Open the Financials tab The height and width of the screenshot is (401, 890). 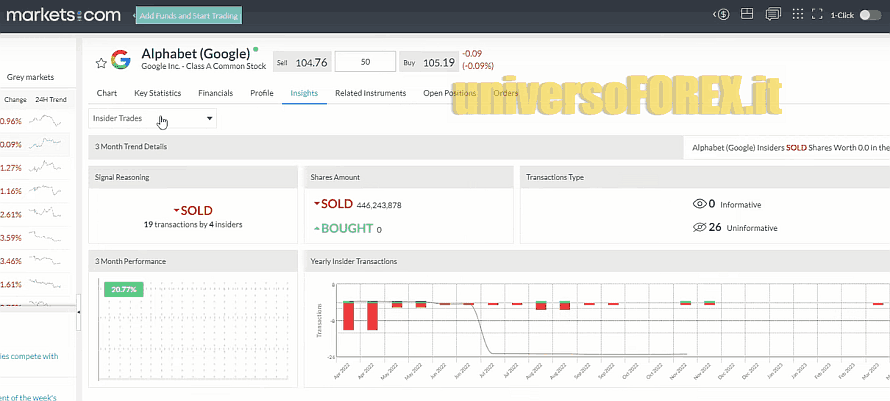pos(215,93)
